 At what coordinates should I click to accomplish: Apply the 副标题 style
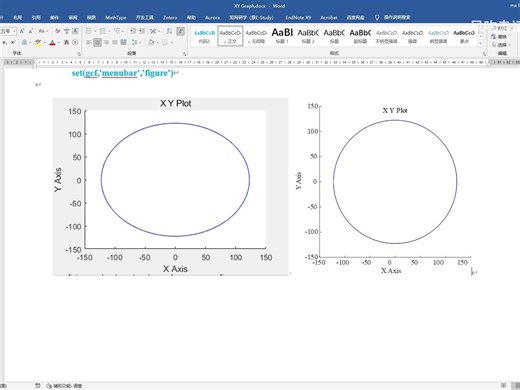pos(360,36)
